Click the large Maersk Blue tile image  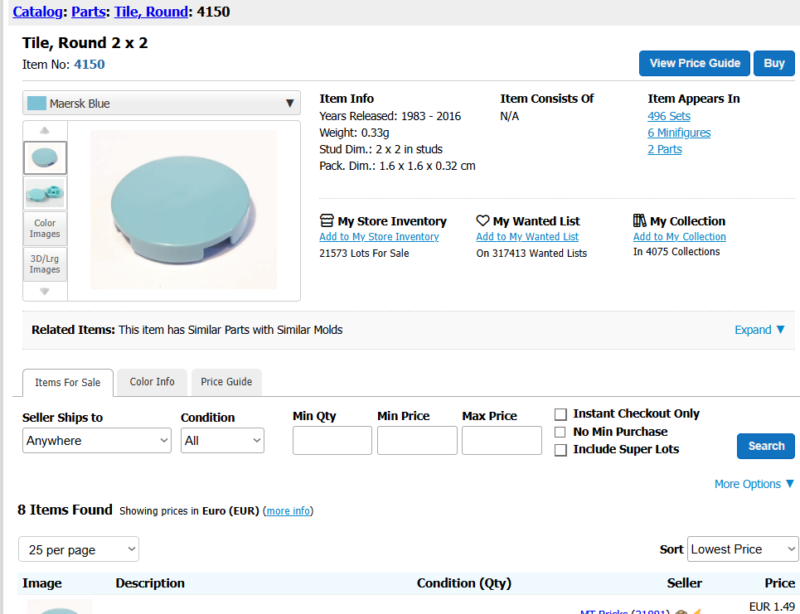184,210
